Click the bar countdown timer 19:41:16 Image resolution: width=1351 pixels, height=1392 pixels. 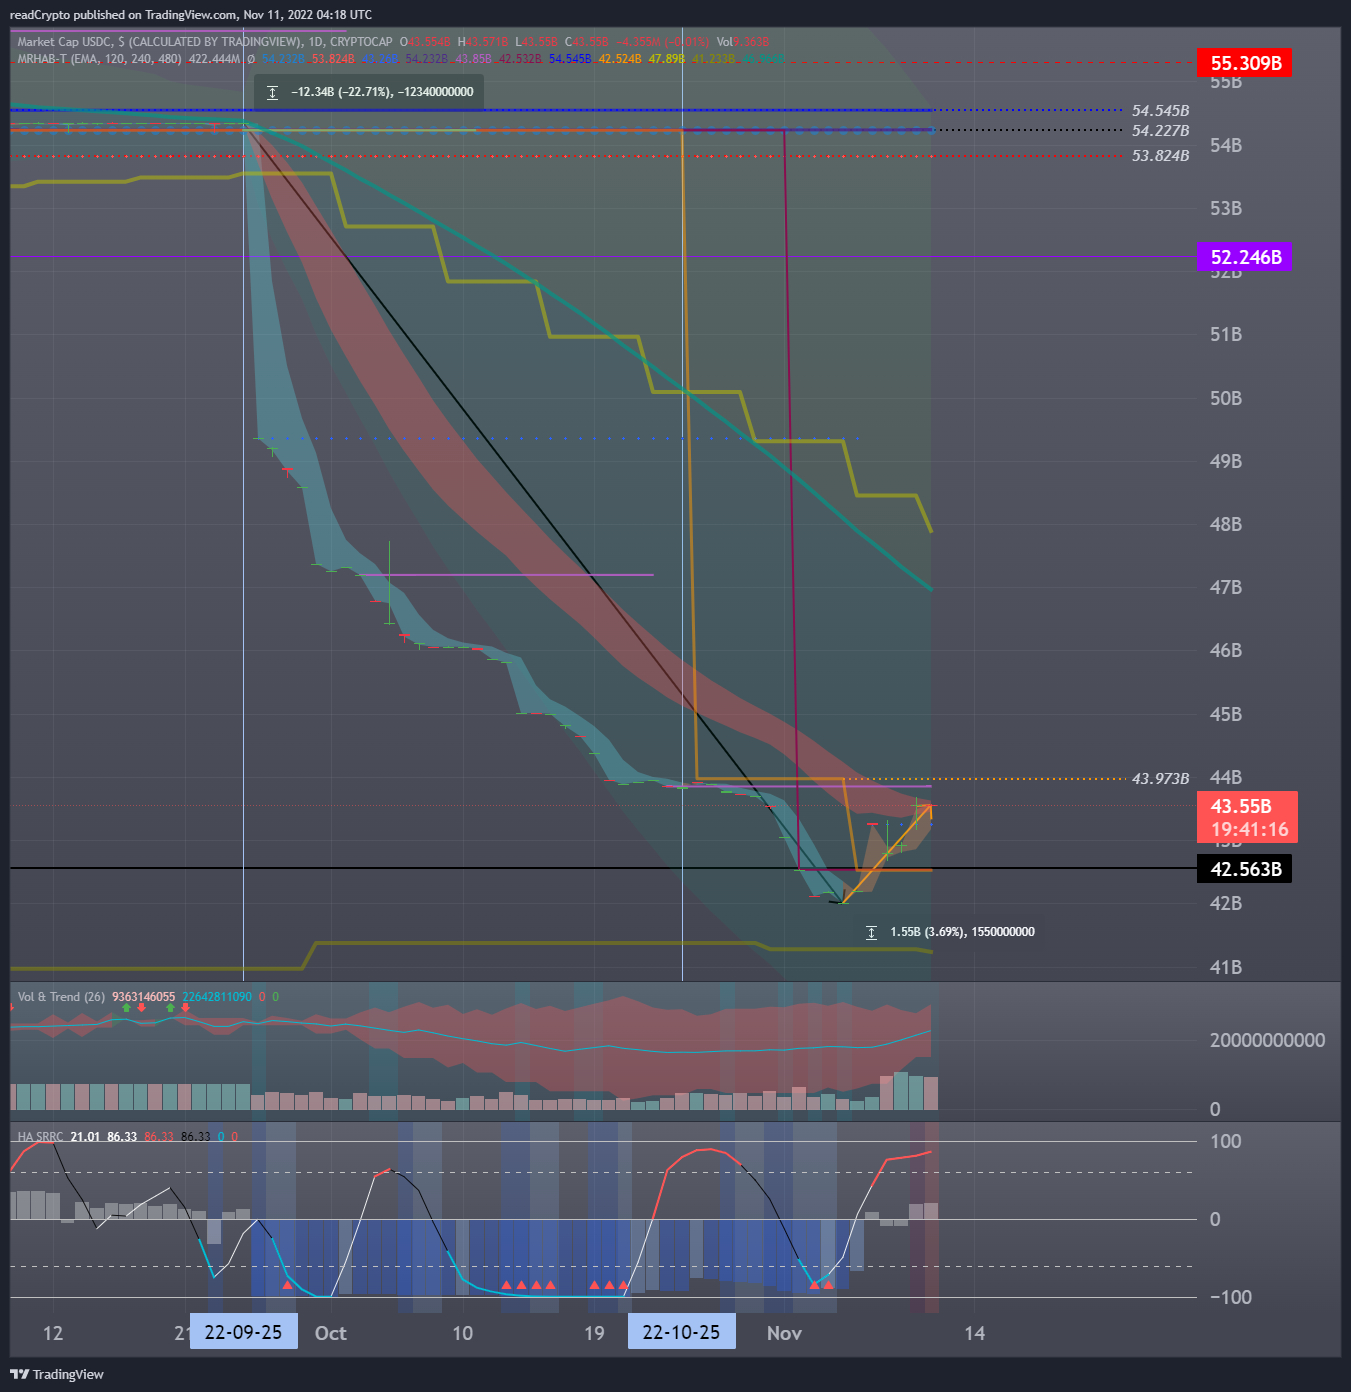coord(1249,830)
